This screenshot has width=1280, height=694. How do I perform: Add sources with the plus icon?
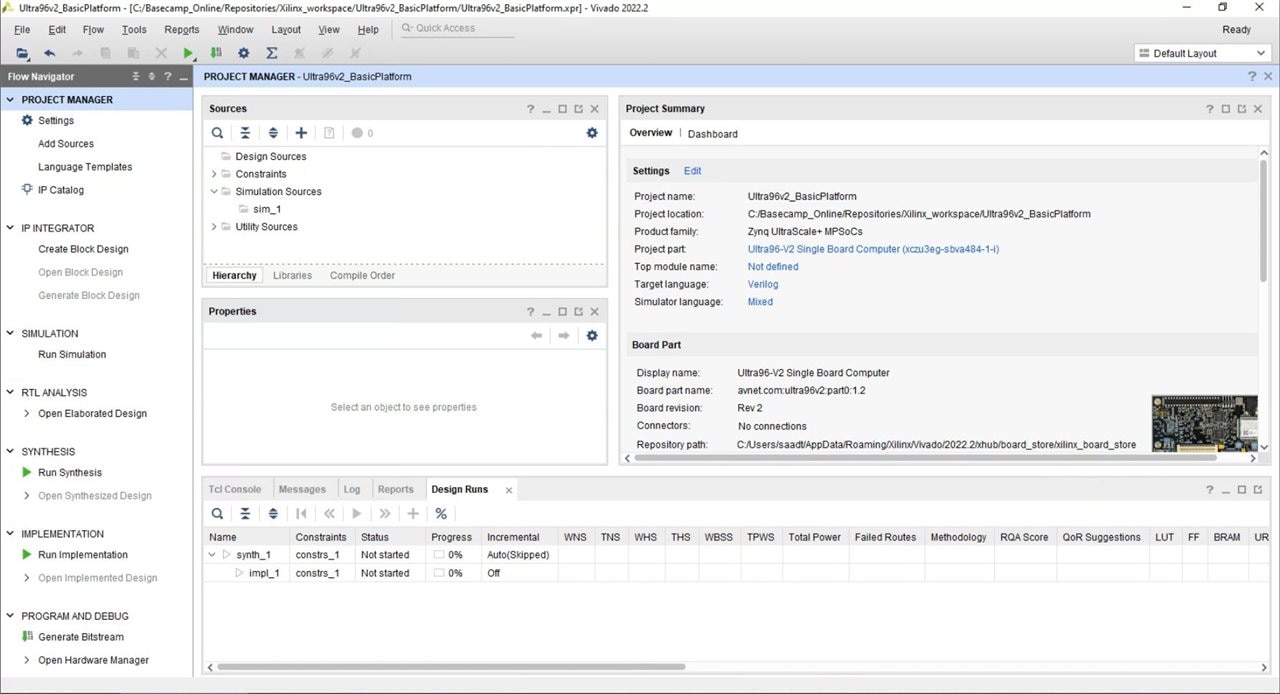pyautogui.click(x=301, y=133)
